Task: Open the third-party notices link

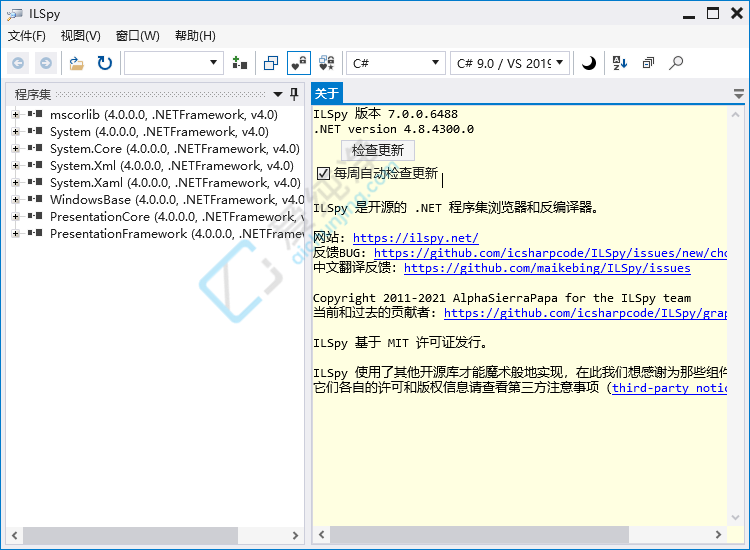Action: (669, 388)
